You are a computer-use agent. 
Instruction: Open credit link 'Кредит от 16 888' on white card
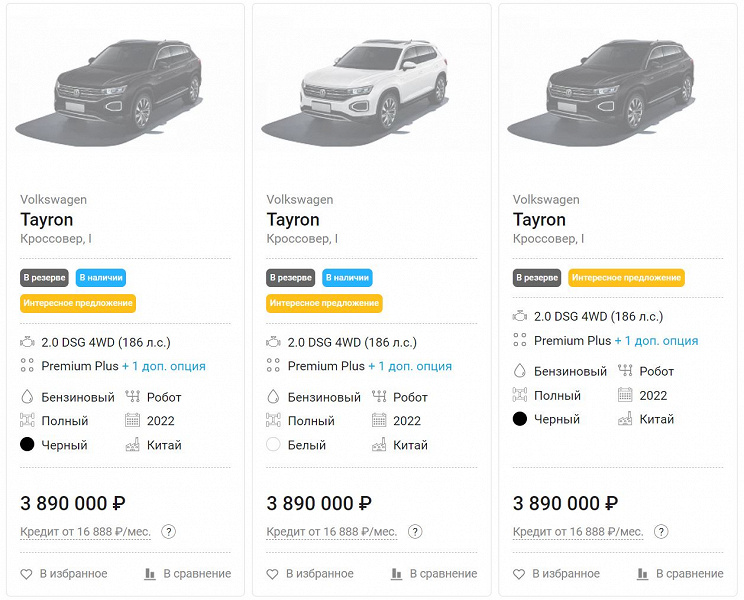coord(332,532)
